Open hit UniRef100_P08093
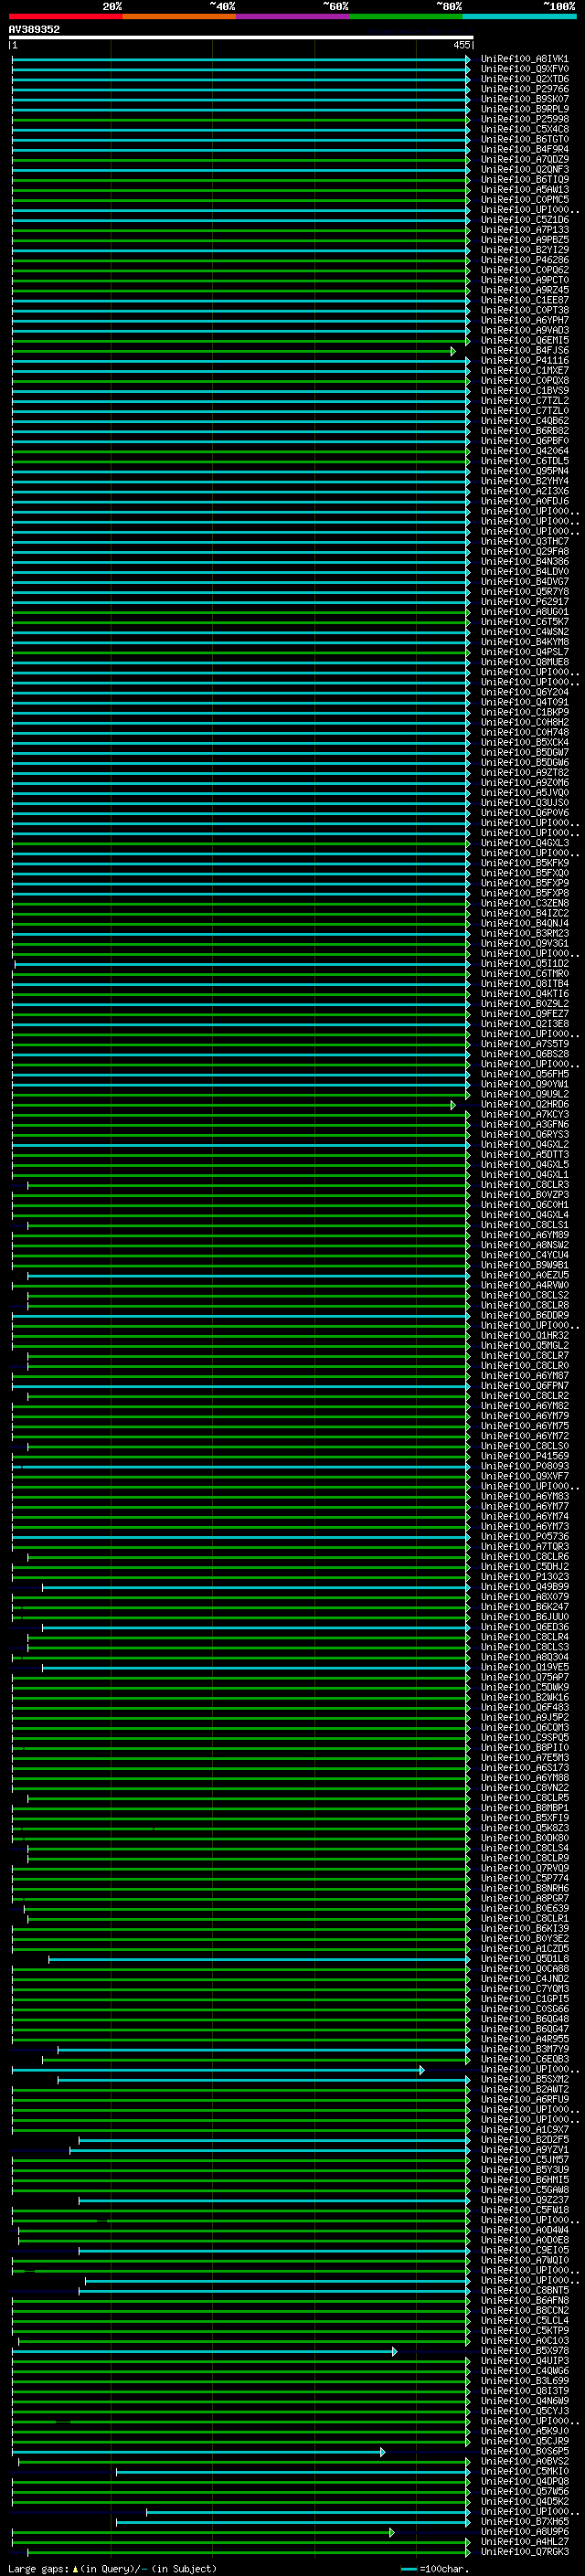 [524, 1467]
